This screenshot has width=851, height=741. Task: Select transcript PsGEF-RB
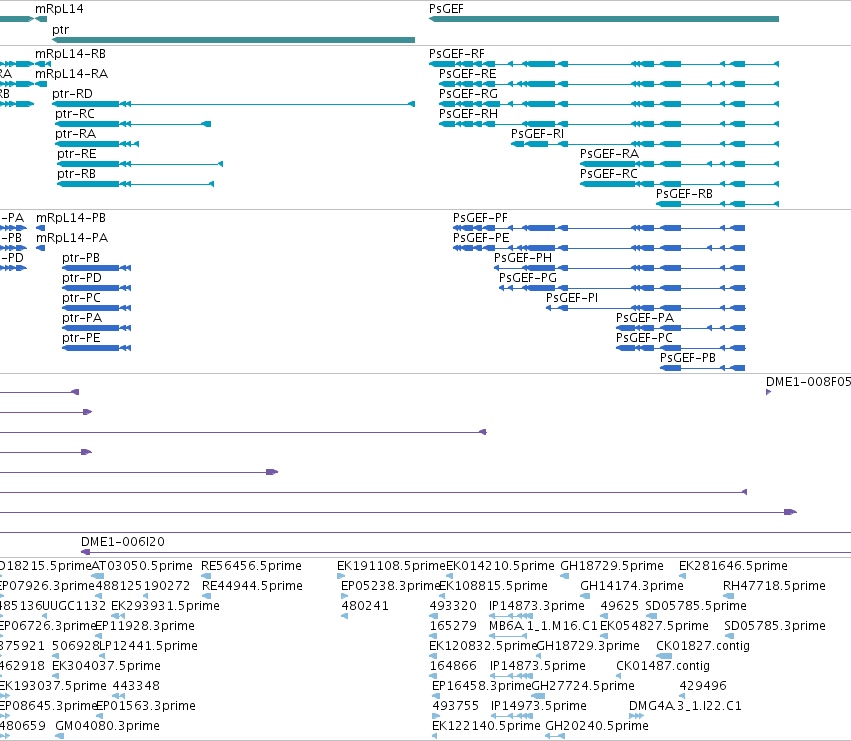coord(717,204)
